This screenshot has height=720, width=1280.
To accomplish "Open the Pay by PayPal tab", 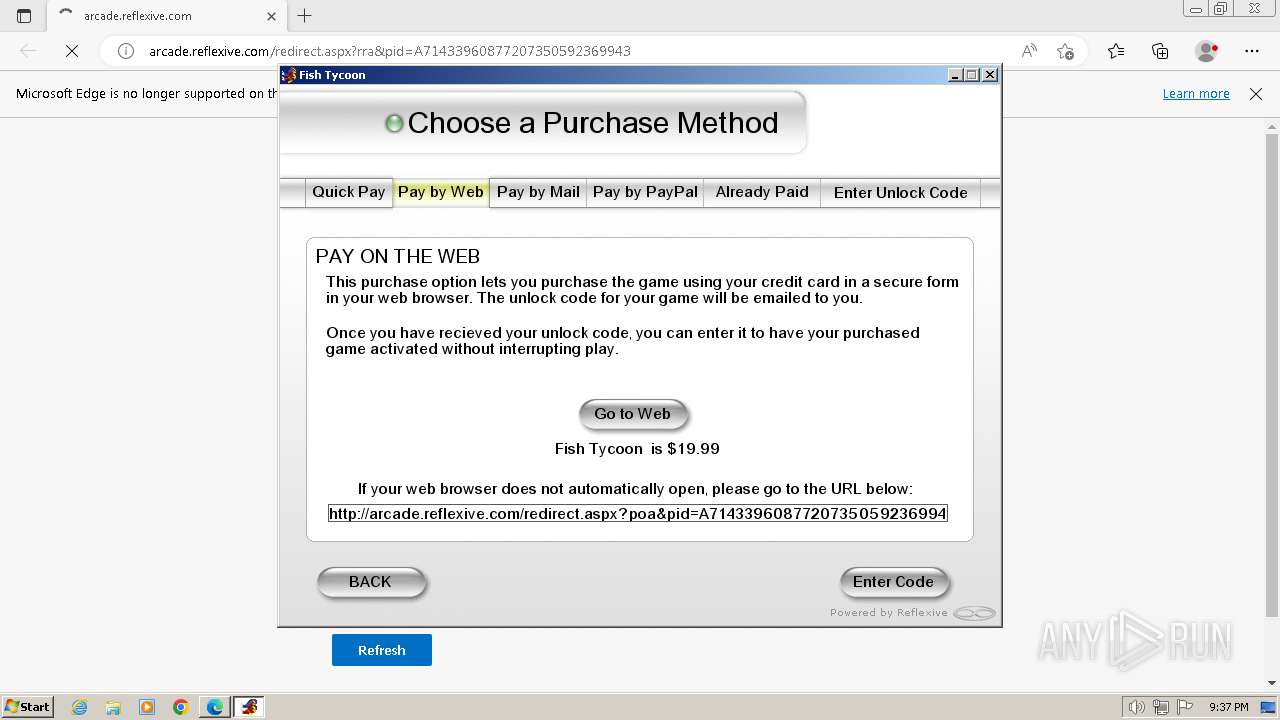I will [x=645, y=192].
